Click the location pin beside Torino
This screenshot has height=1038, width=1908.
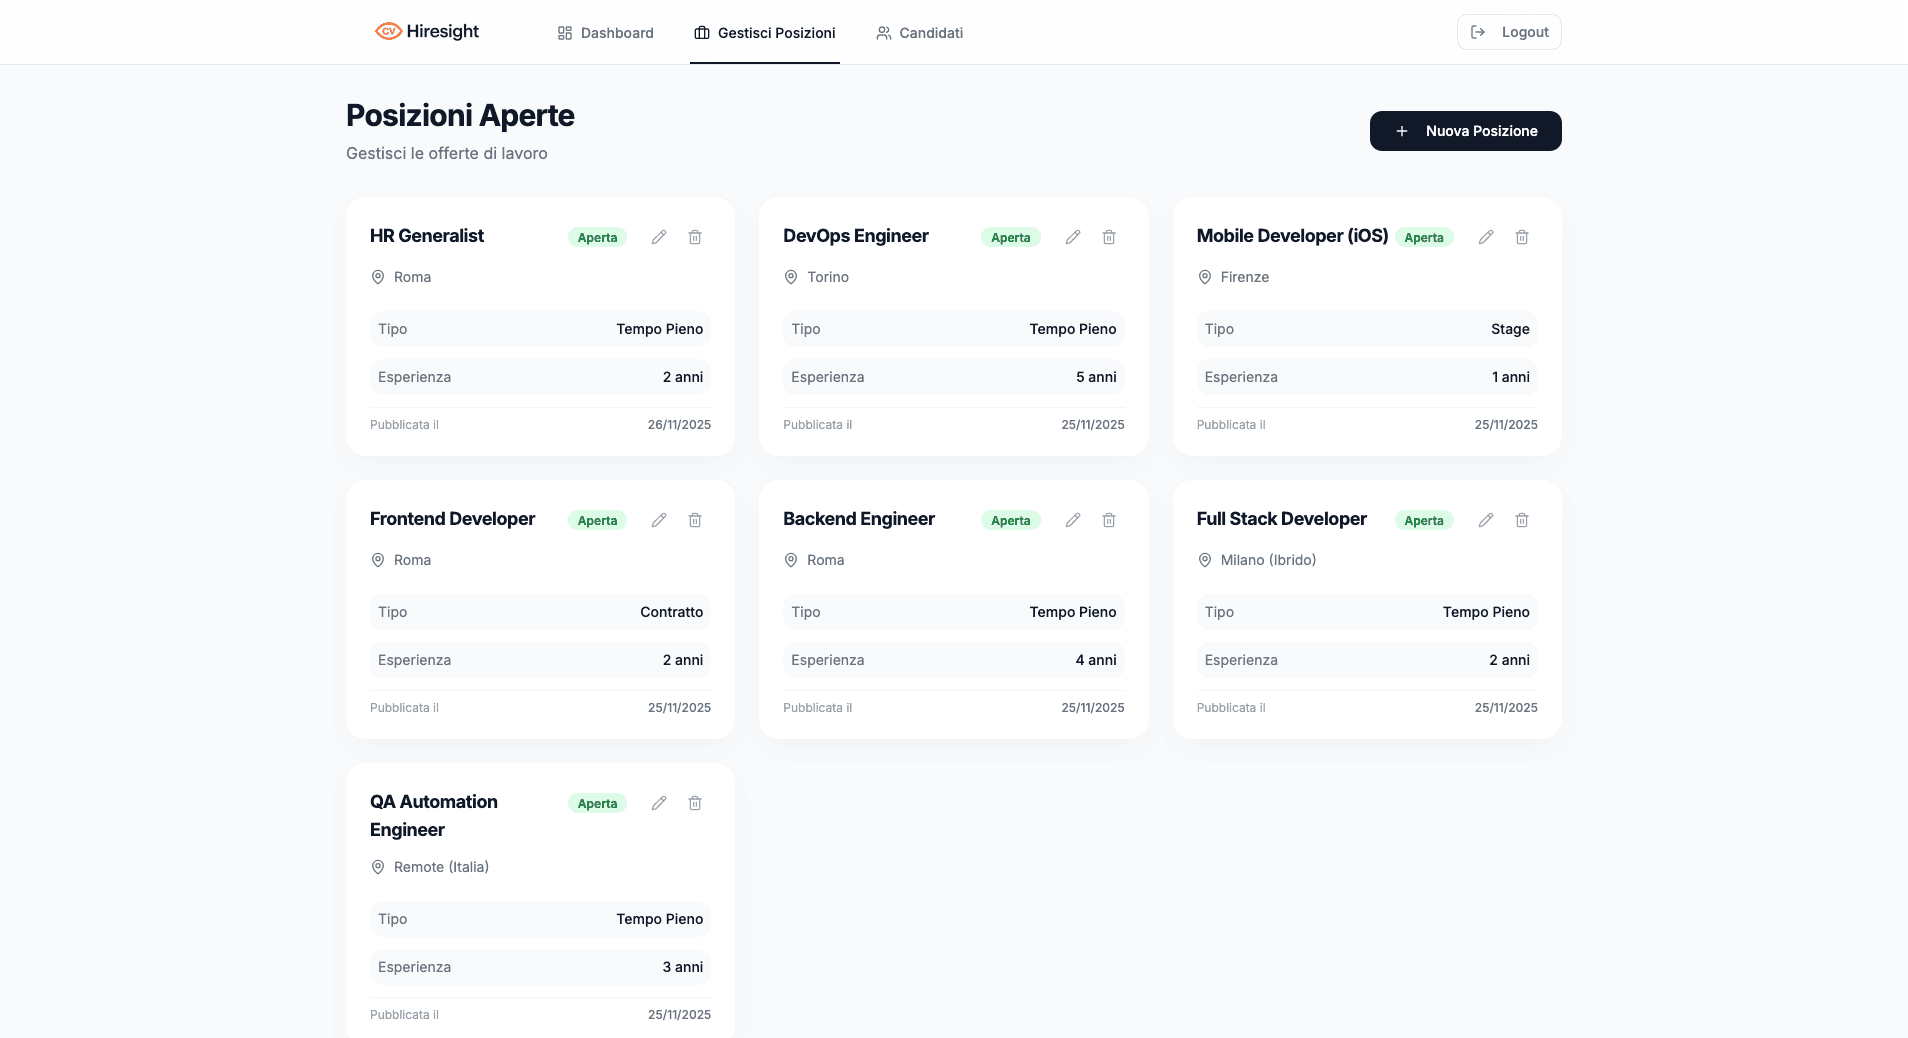(x=791, y=277)
